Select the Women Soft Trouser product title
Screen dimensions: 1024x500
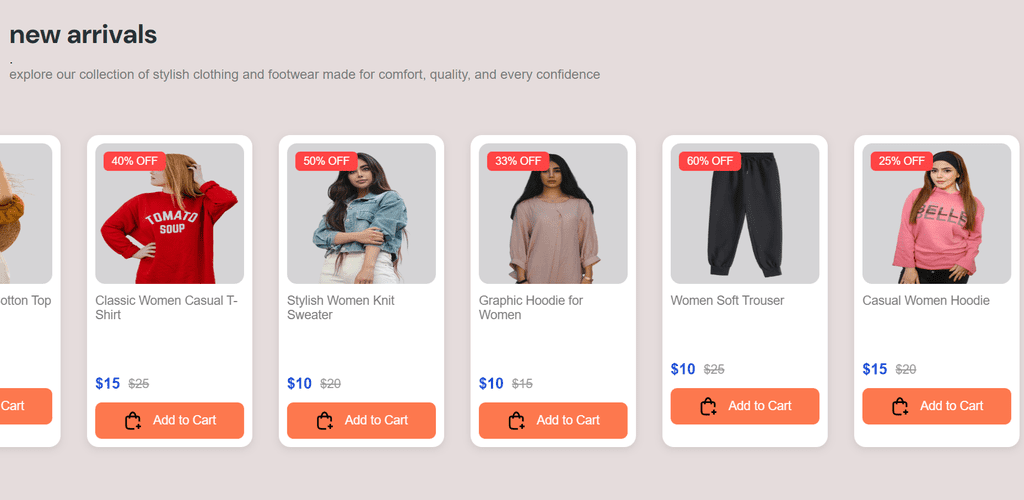tap(727, 300)
